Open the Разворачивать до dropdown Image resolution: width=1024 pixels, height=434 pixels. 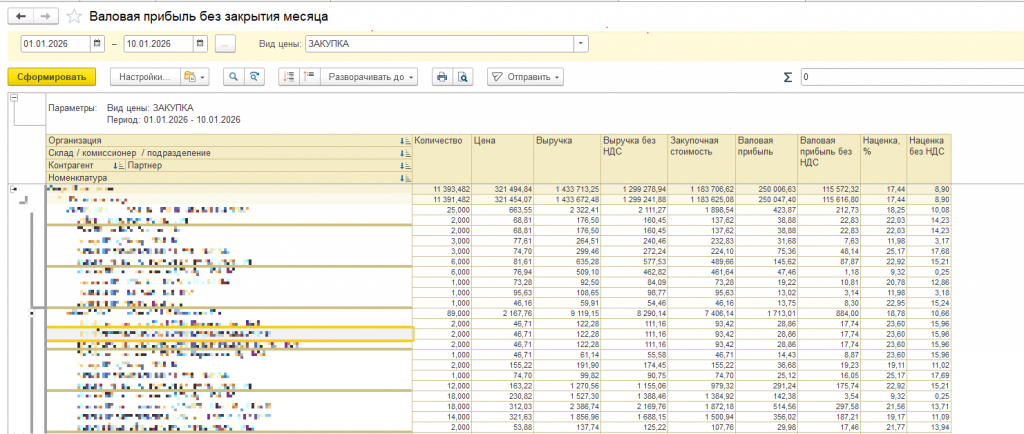[x=372, y=77]
